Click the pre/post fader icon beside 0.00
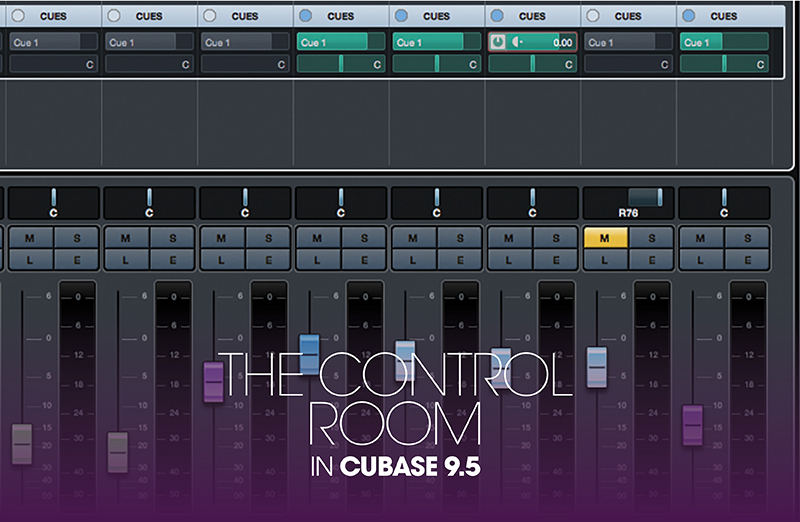 click(515, 42)
